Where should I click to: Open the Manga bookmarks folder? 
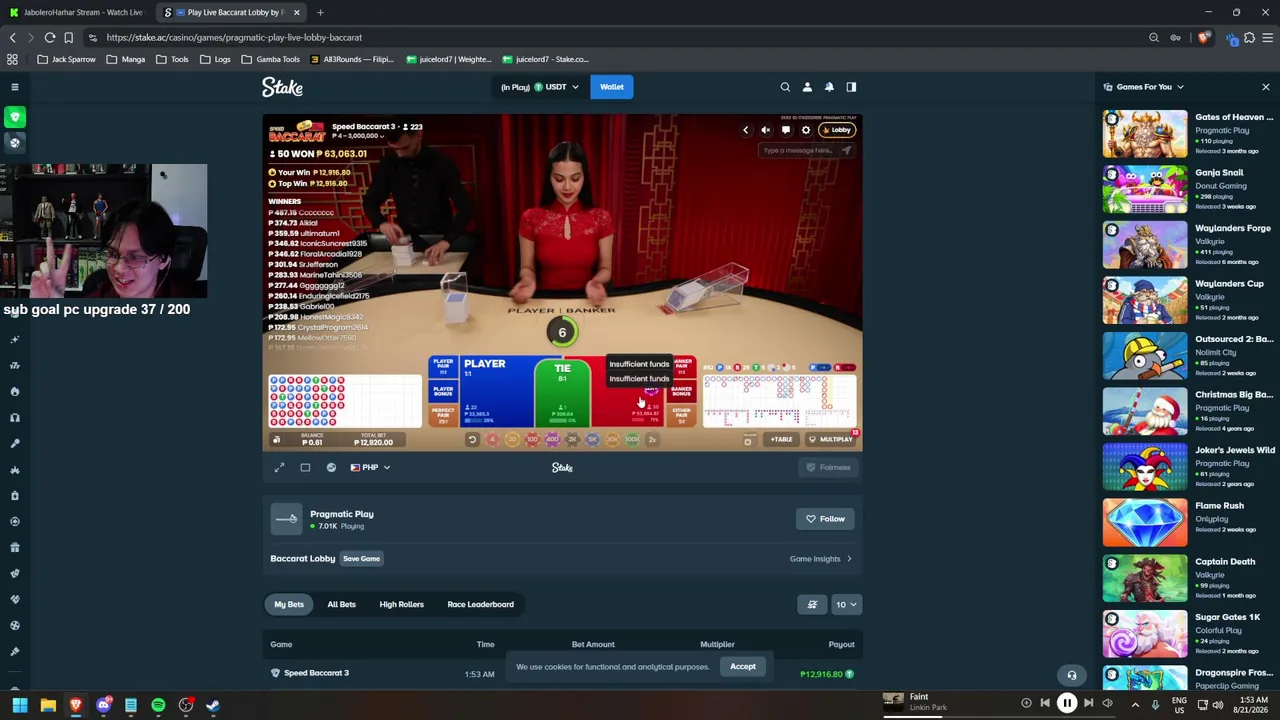pos(126,59)
